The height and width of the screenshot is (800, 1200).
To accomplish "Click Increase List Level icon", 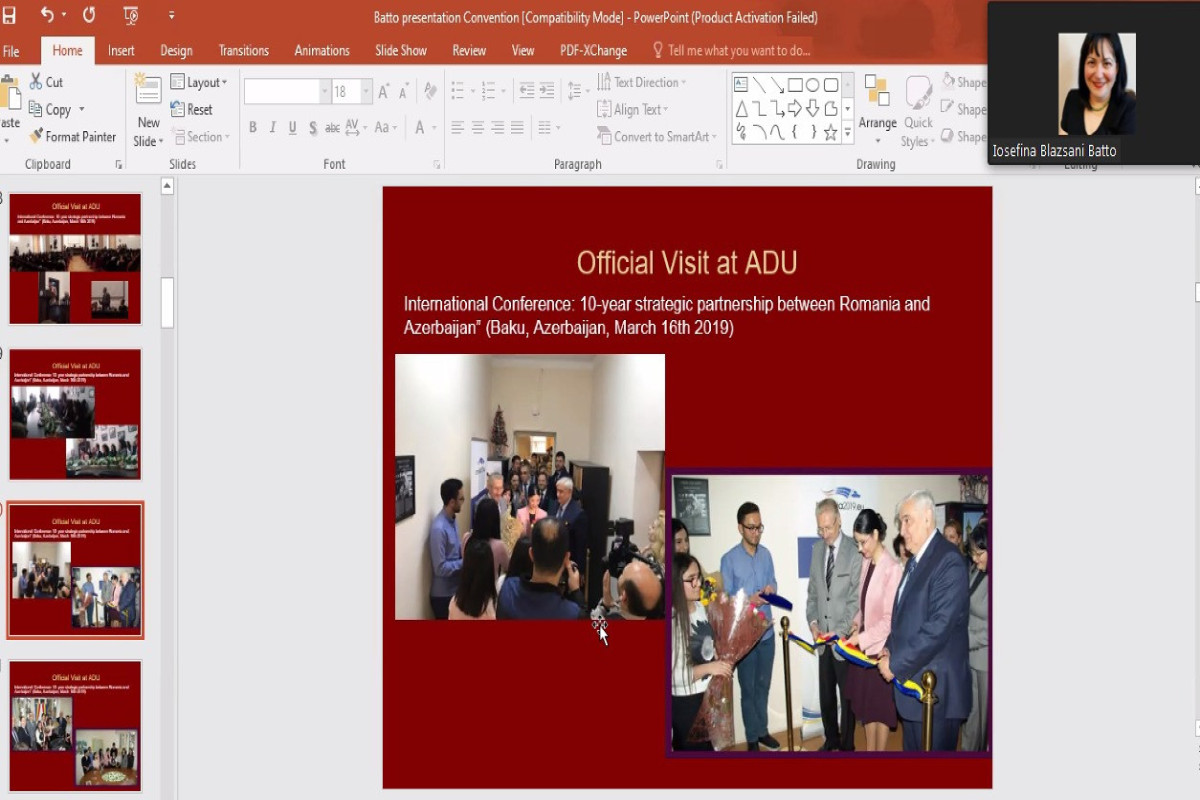I will click(547, 91).
